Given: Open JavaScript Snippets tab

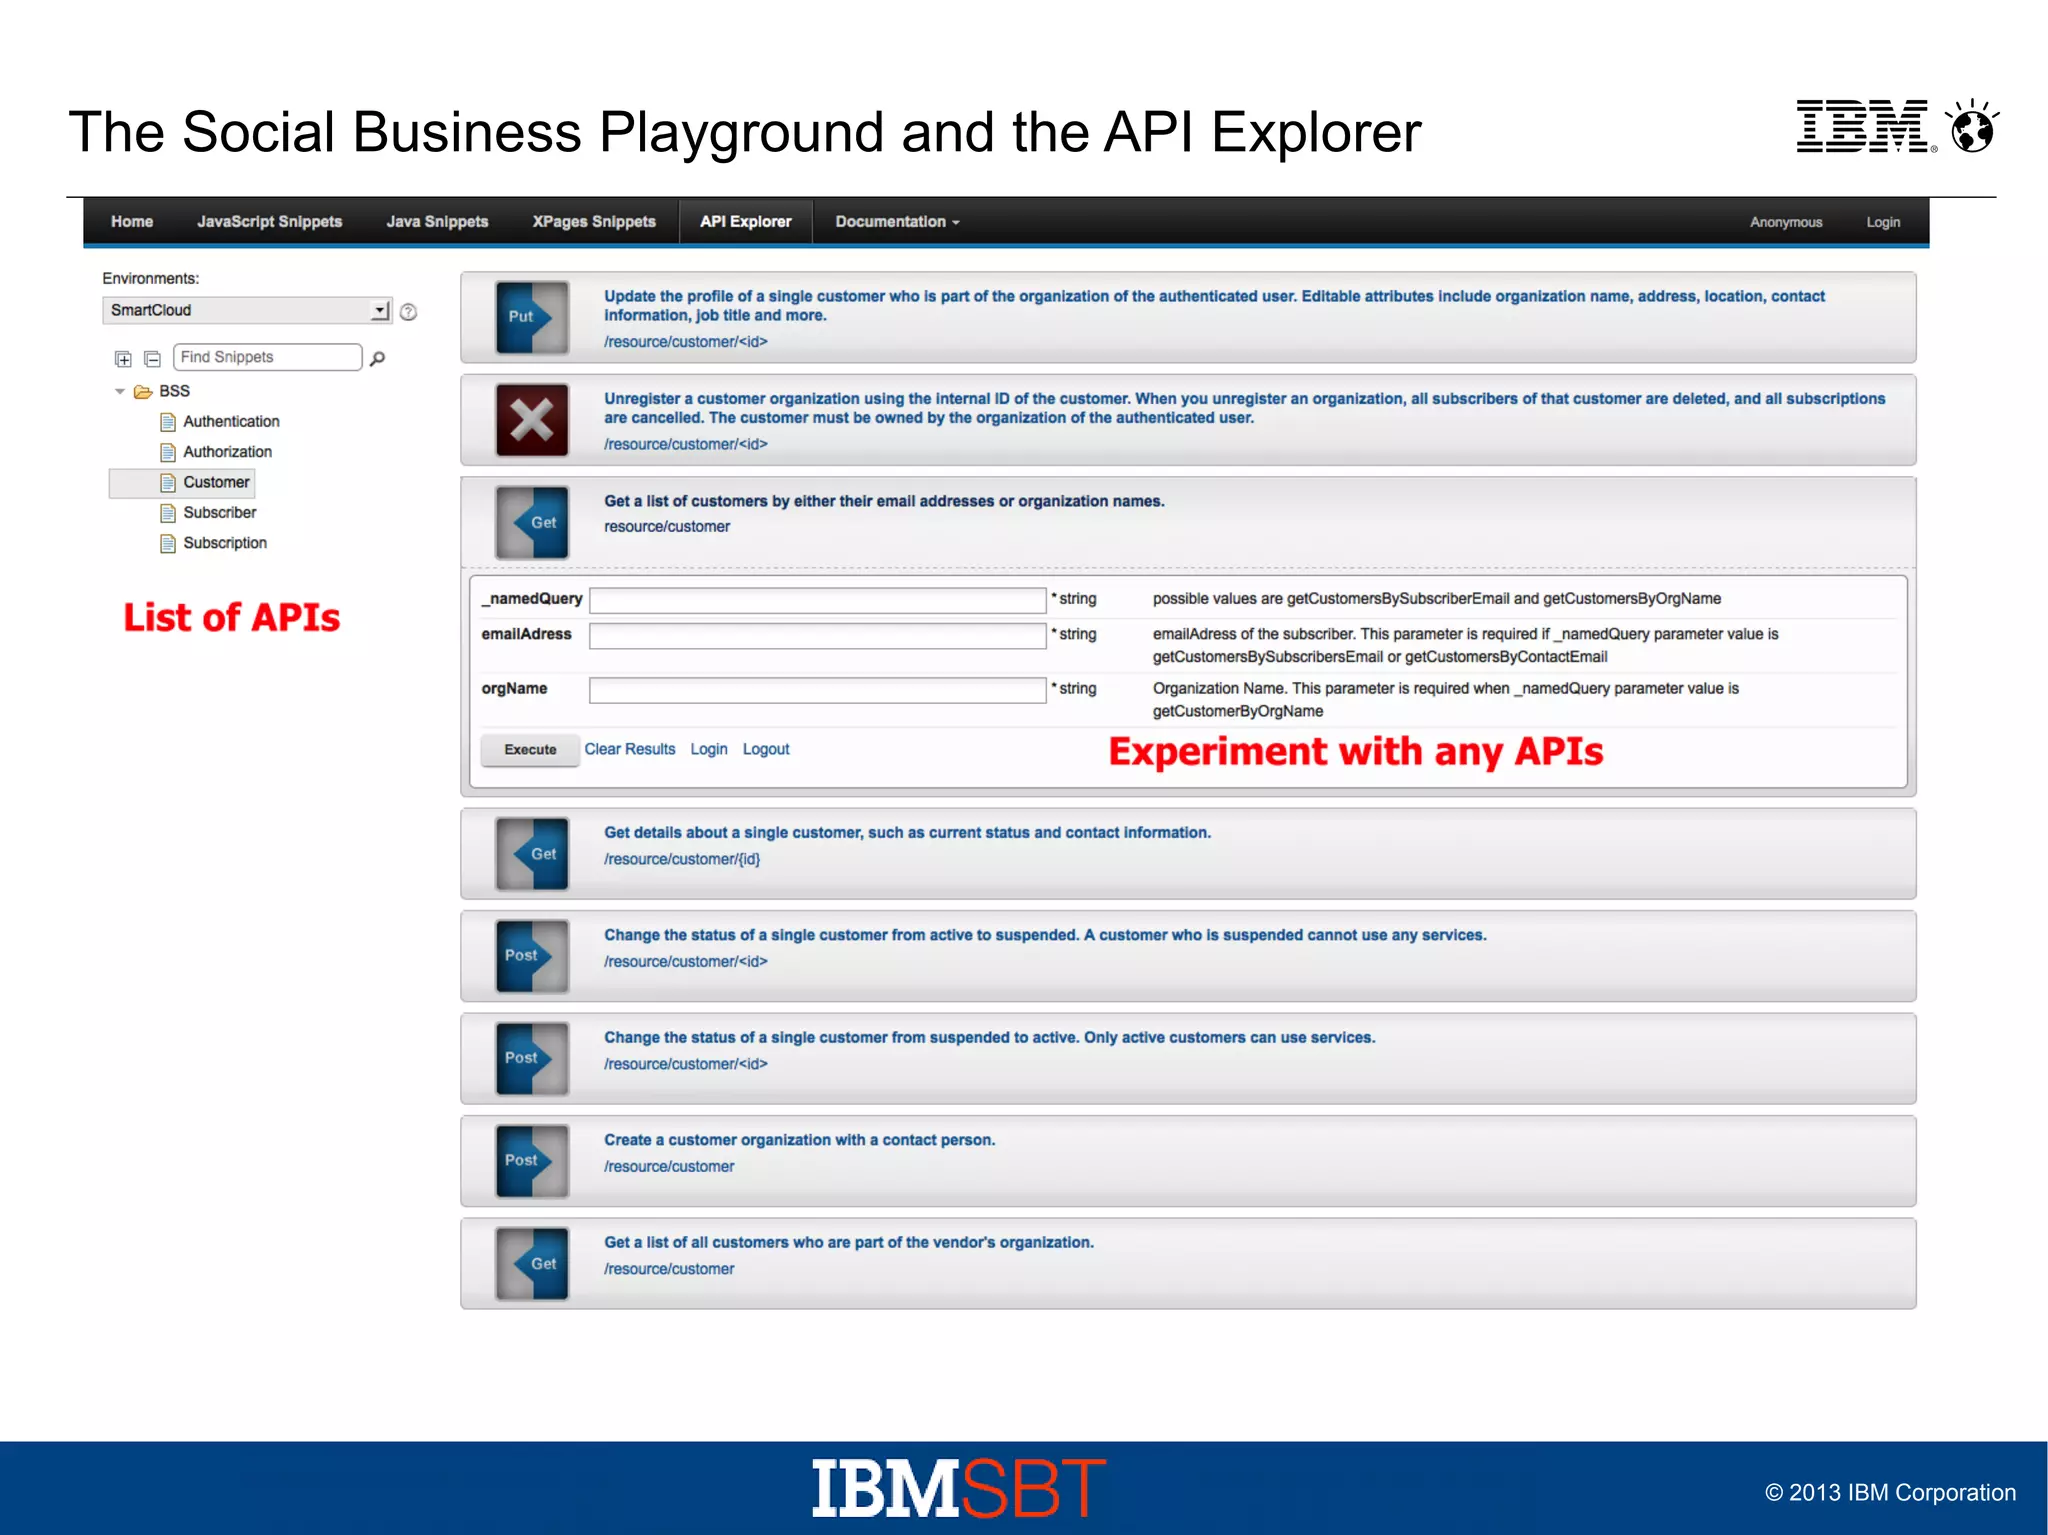Looking at the screenshot, I should pyautogui.click(x=269, y=222).
